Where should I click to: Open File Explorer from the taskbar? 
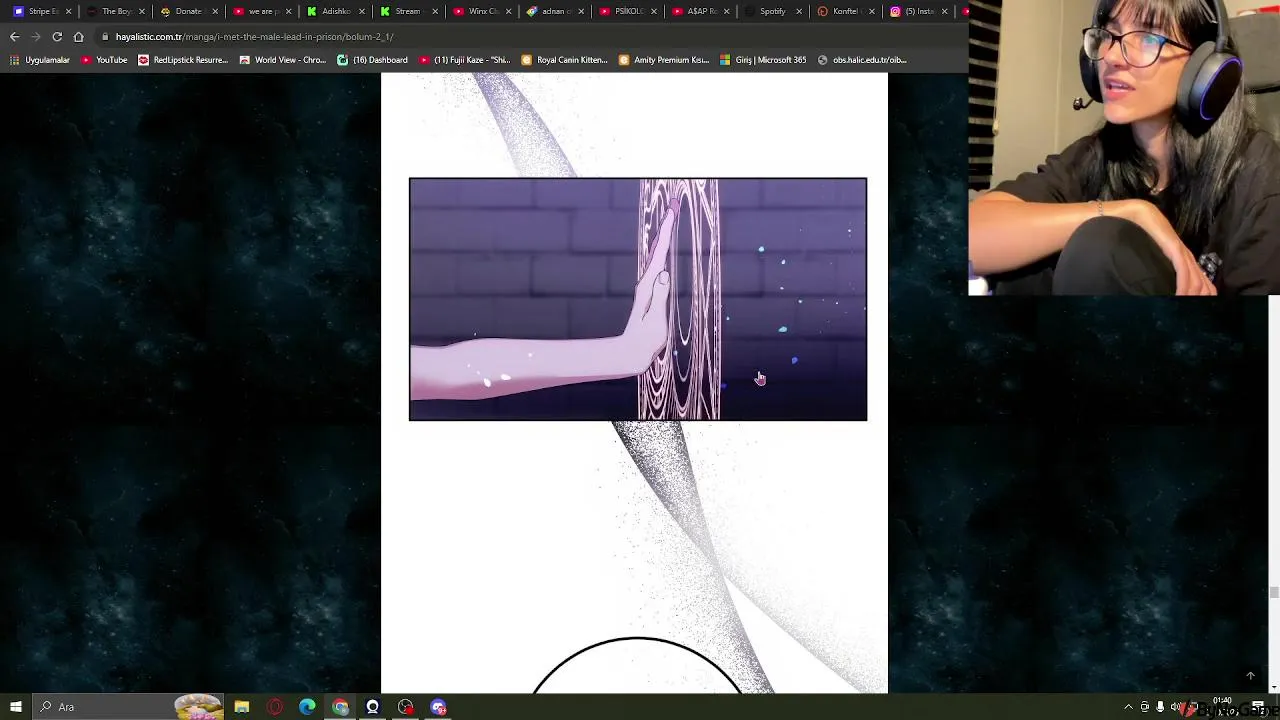(242, 707)
